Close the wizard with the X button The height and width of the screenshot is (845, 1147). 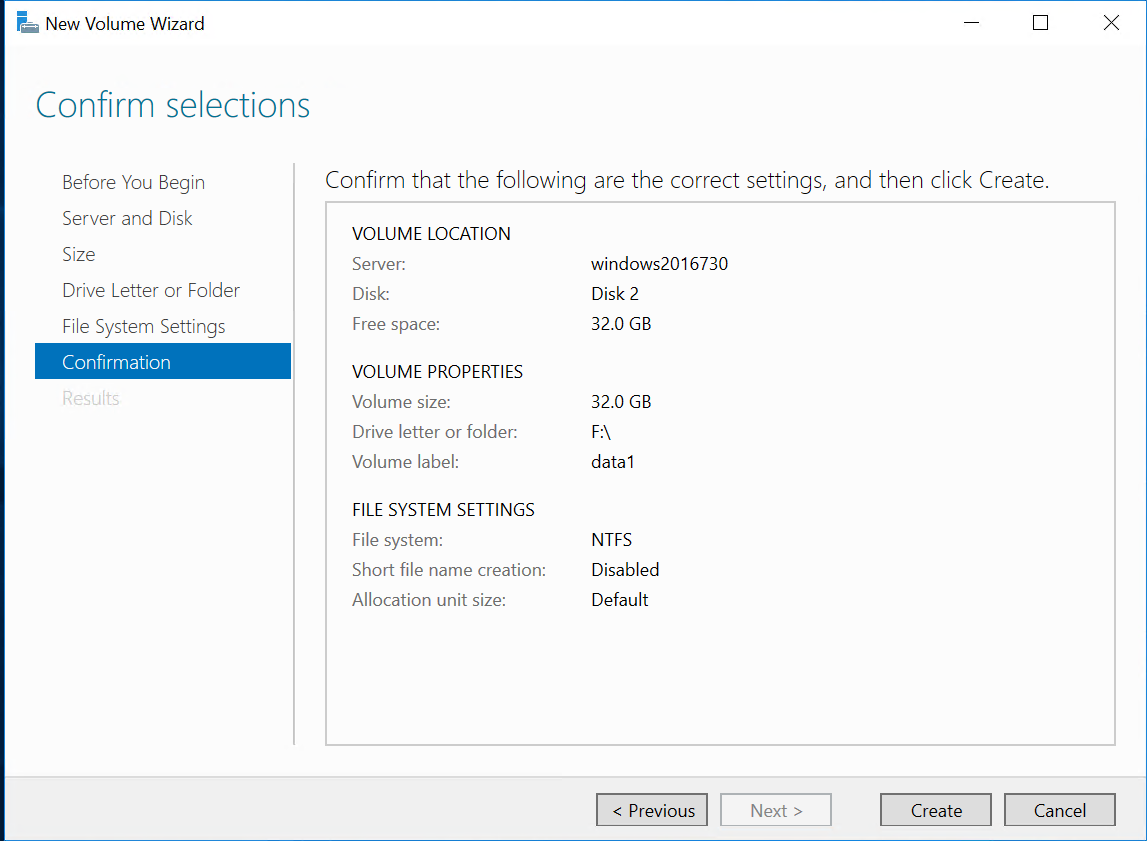click(1111, 23)
